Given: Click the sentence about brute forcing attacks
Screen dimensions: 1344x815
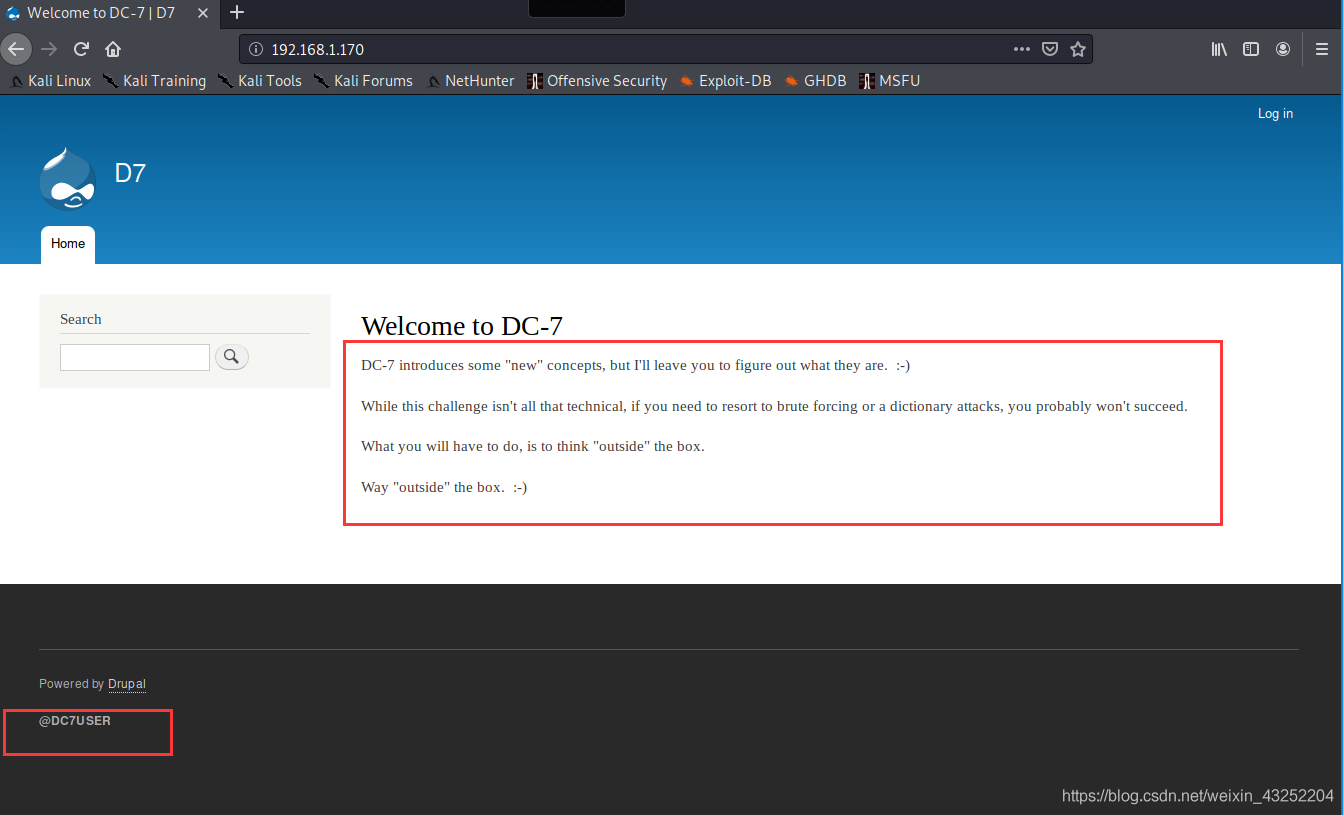Looking at the screenshot, I should coord(774,406).
